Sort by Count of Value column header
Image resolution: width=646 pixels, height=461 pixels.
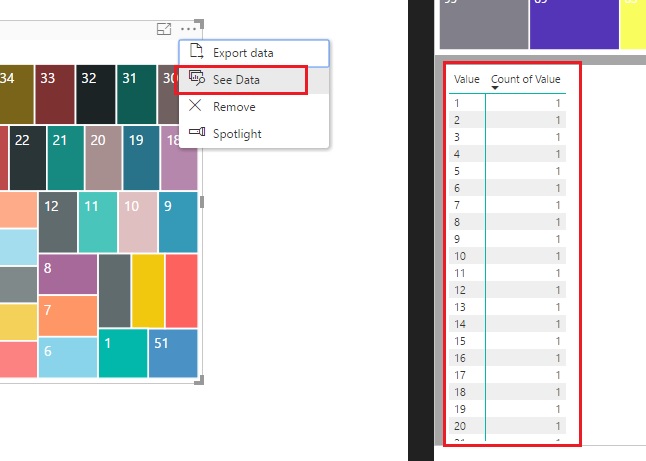[525, 79]
